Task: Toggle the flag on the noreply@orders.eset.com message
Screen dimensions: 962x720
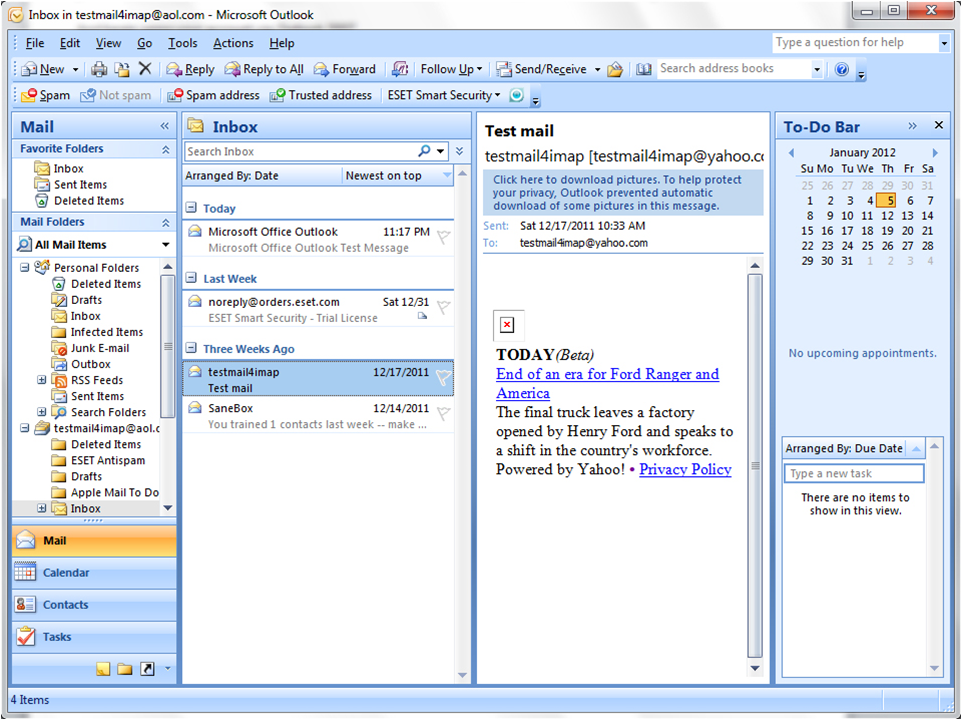Action: (443, 307)
